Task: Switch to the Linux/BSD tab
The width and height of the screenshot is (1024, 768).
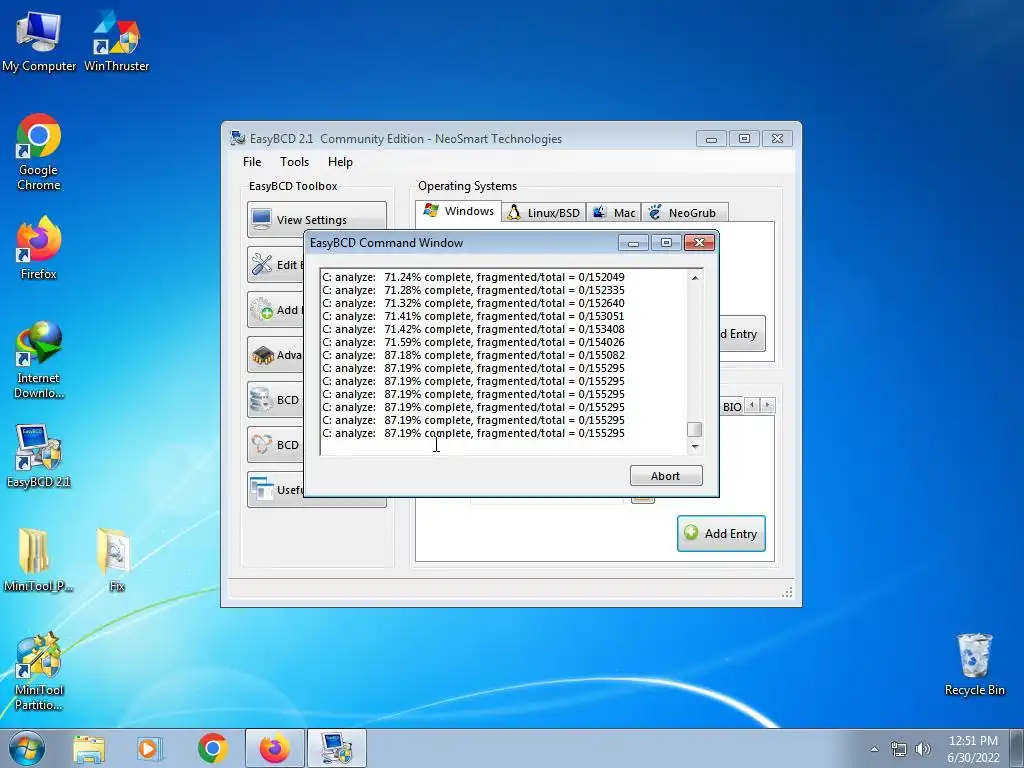Action: coord(543,213)
